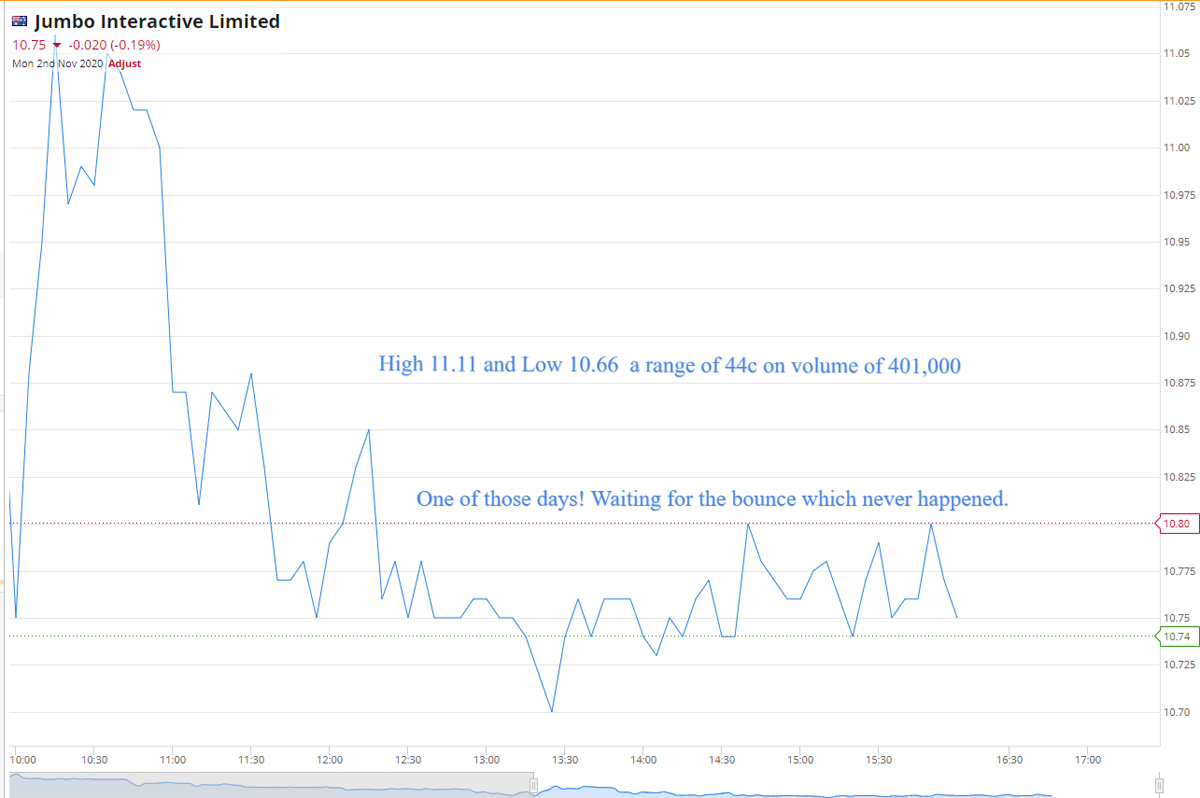Screen dimensions: 1200x798
Task: Click the 10:30 time axis label
Action: pyautogui.click(x=94, y=759)
